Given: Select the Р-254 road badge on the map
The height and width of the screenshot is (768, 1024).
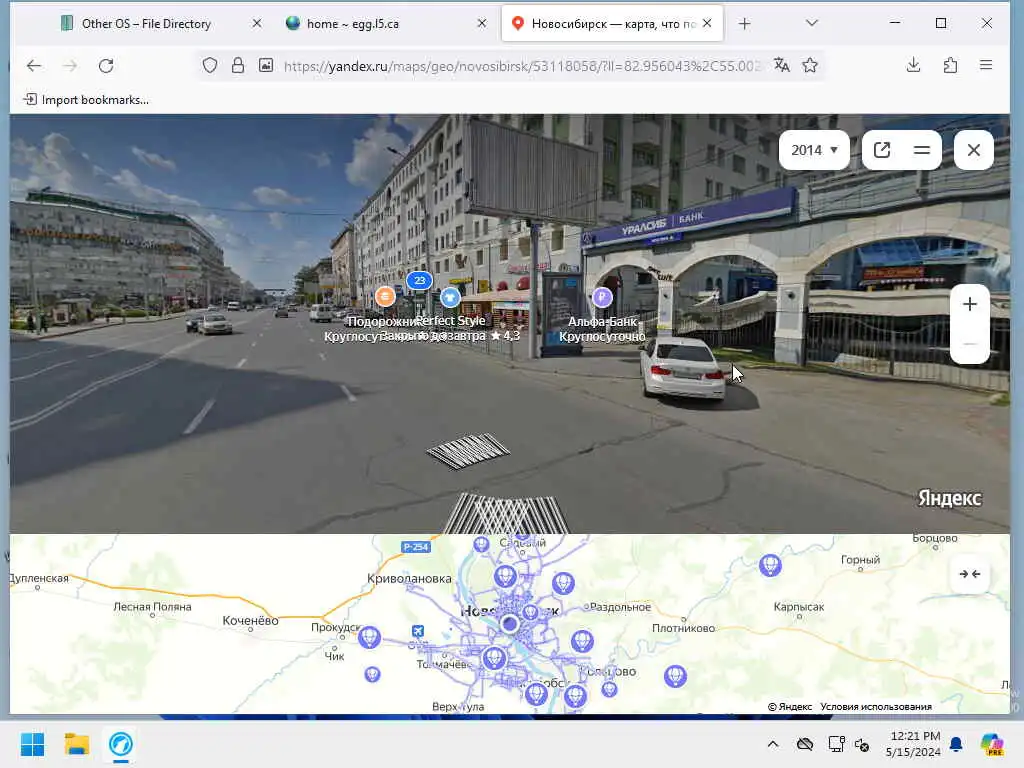Looking at the screenshot, I should [x=416, y=547].
